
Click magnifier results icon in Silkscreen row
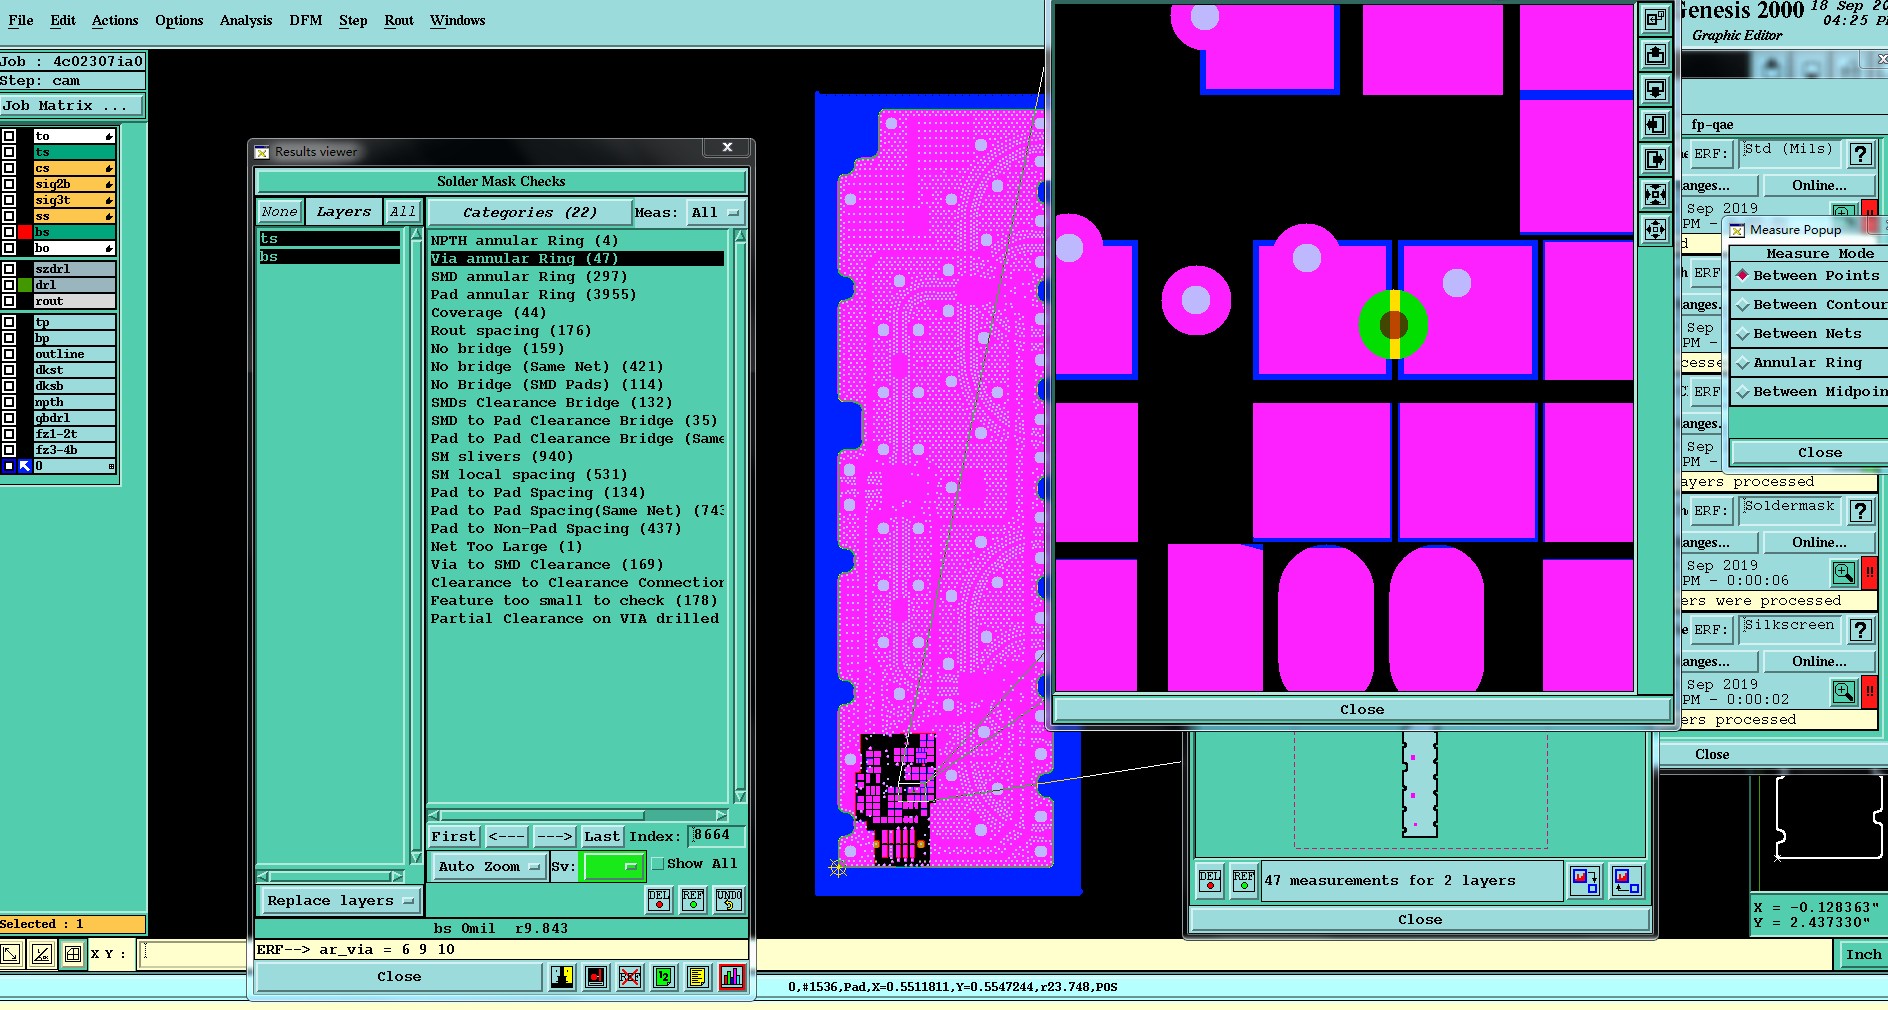(1844, 692)
